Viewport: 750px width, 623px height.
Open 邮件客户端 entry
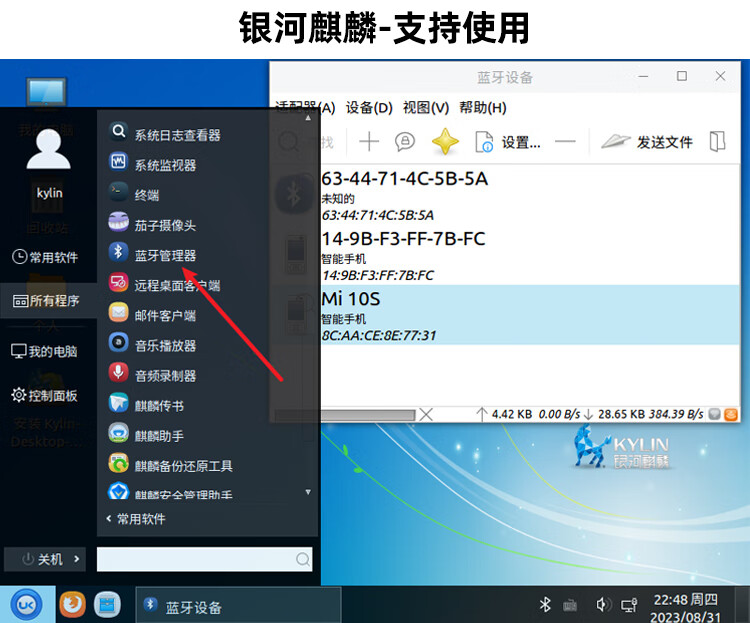tap(153, 315)
